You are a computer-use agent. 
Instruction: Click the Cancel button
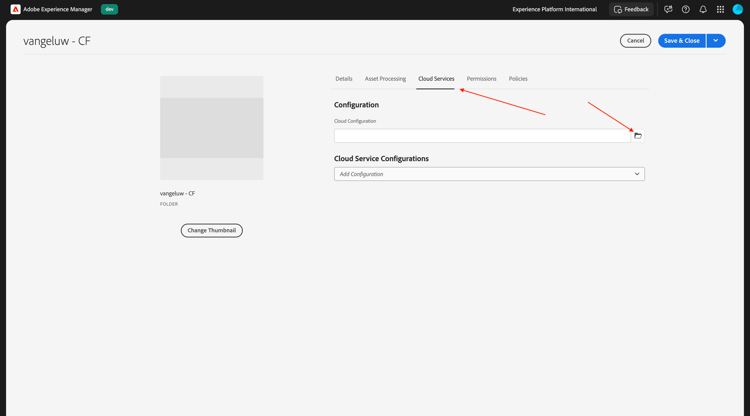point(635,41)
